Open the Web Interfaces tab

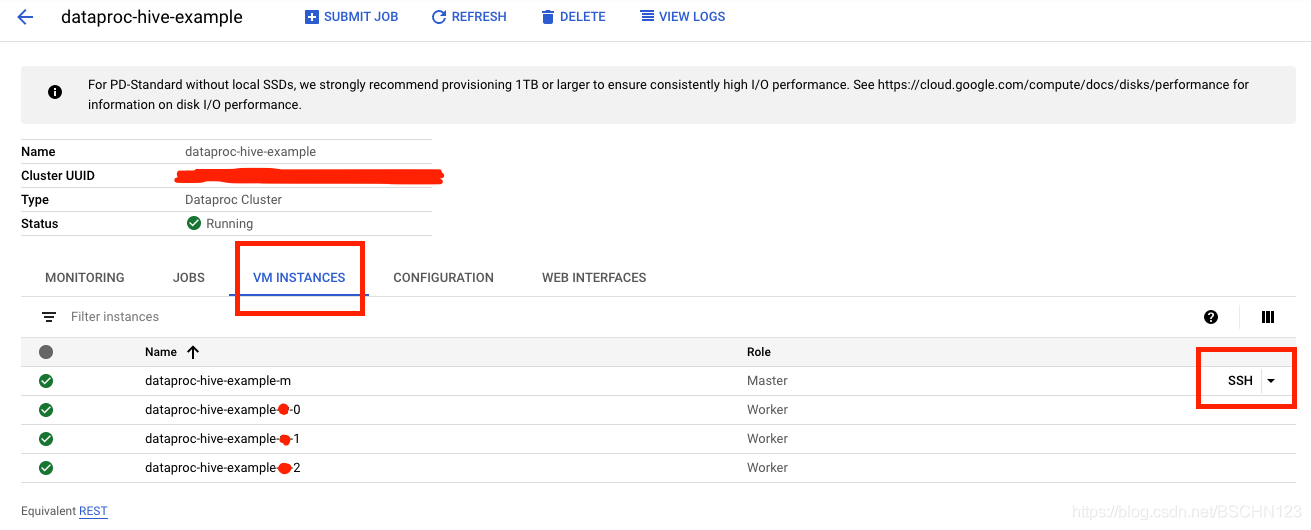pos(594,278)
